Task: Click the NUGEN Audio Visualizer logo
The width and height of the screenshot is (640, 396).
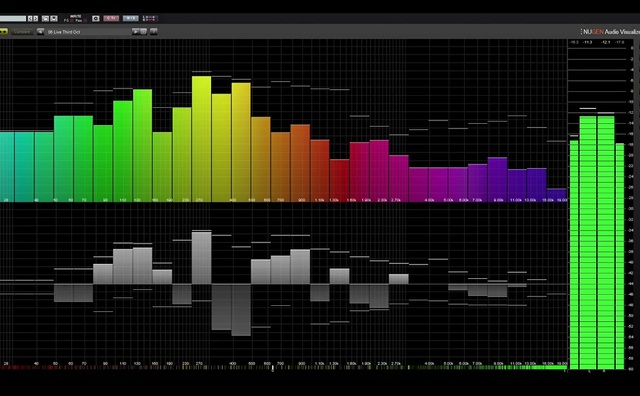Action: tap(610, 31)
